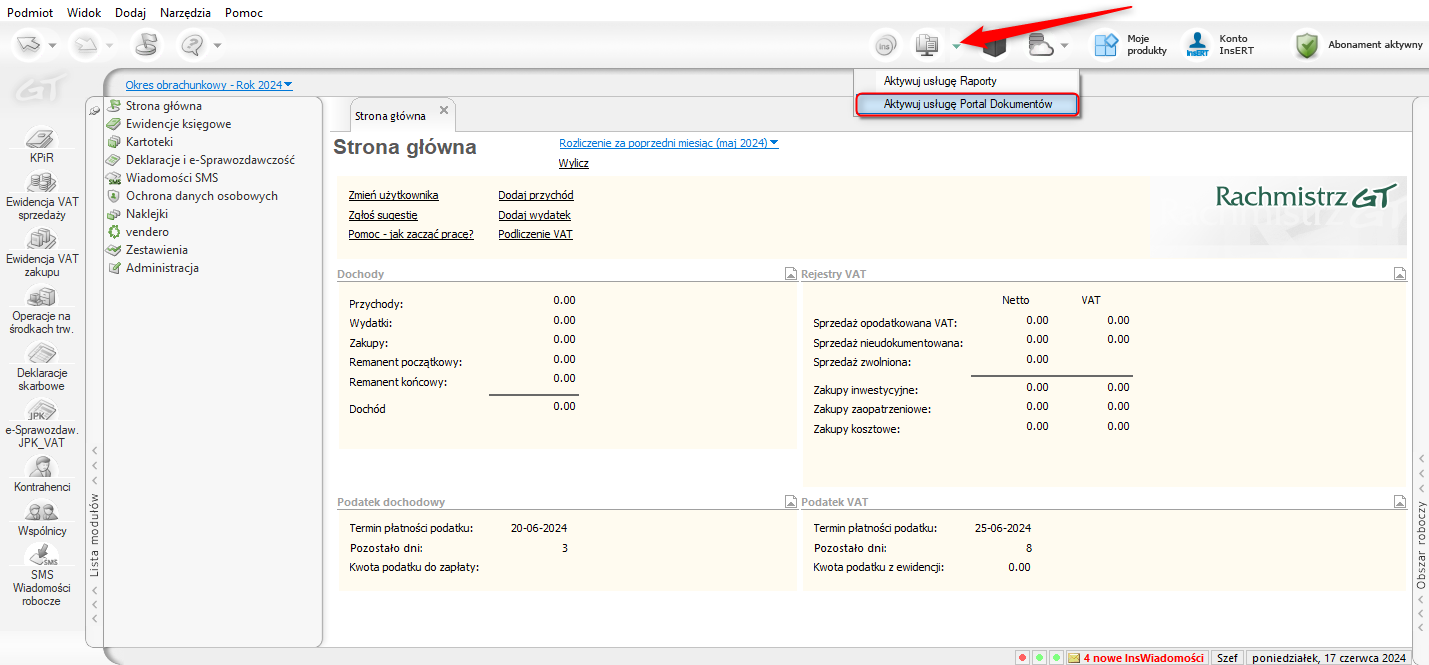Open Rozliczenie za poprzedni miesiąc dropdown

668,143
